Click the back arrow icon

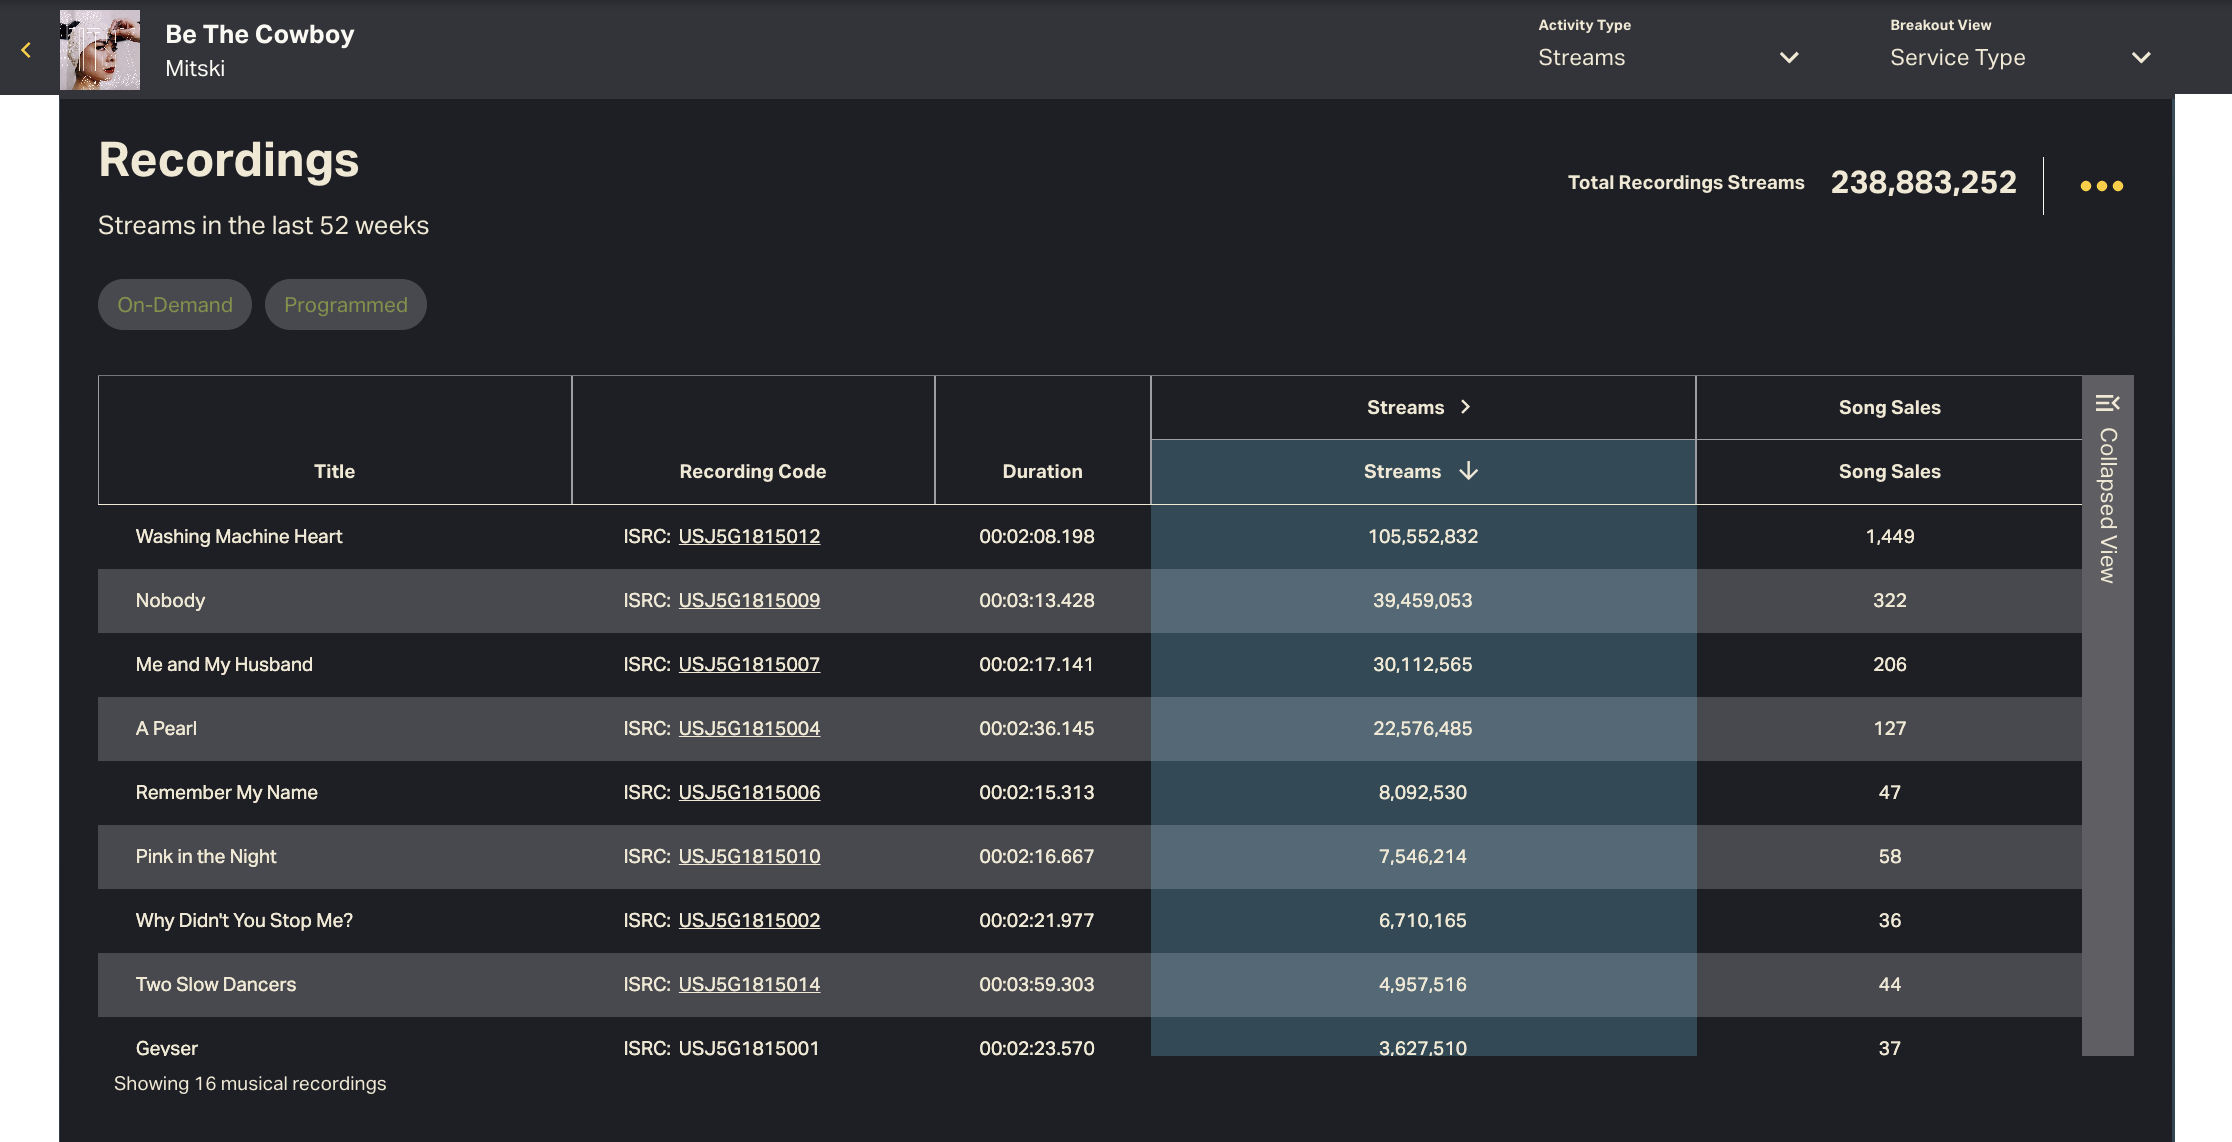click(x=26, y=50)
